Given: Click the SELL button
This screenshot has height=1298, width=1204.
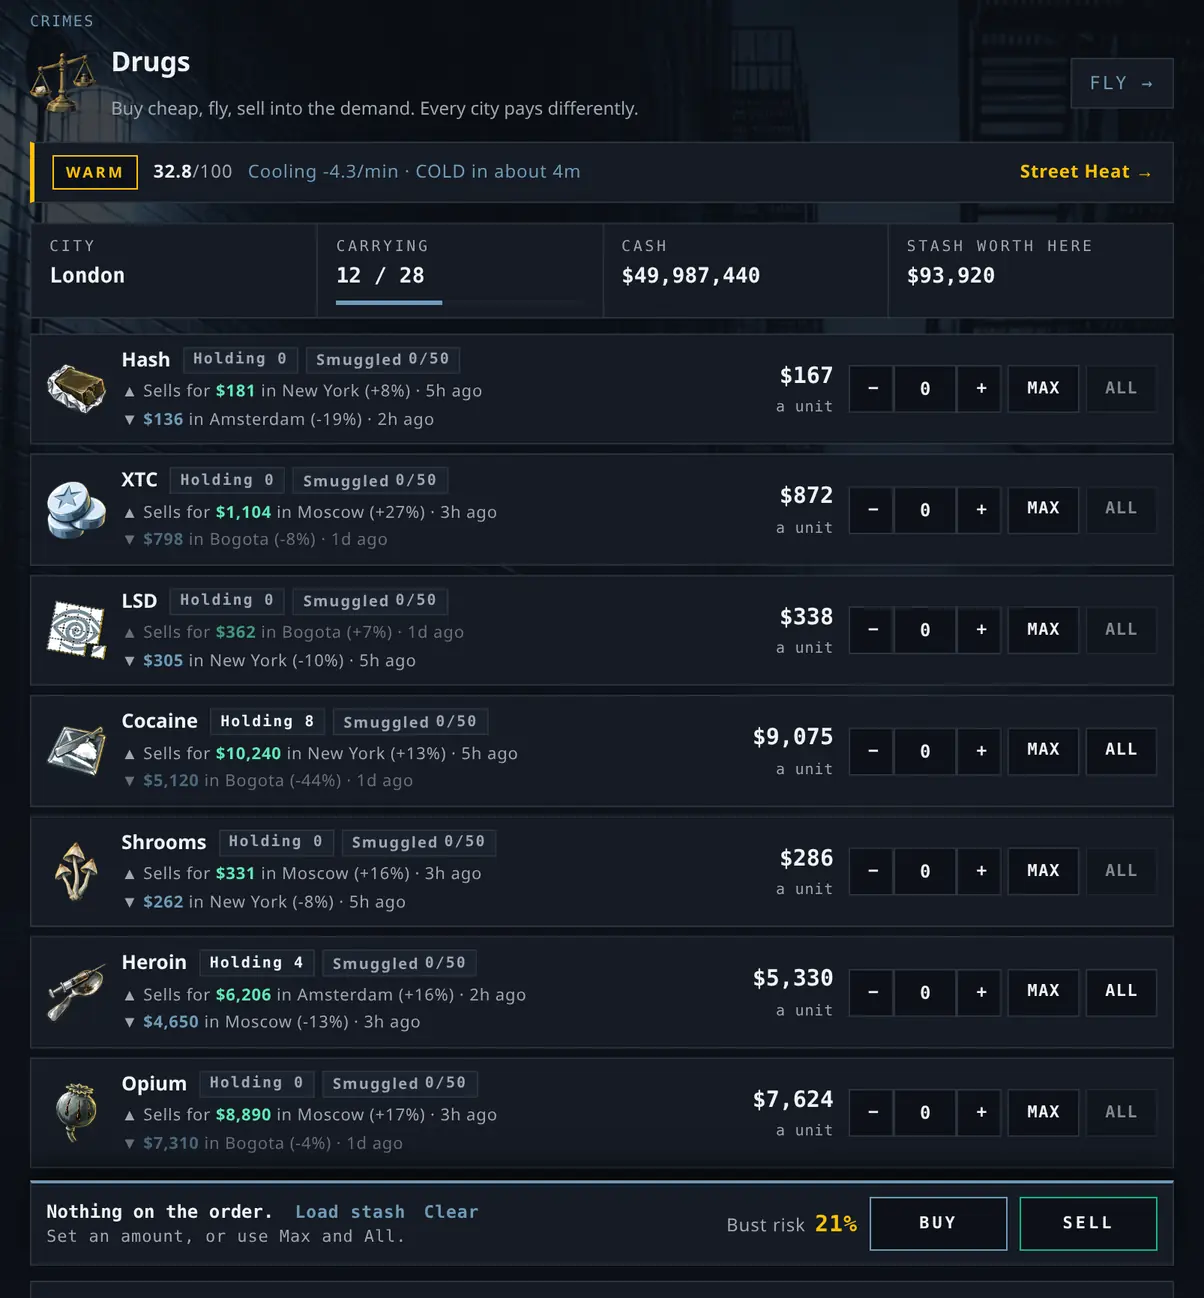Looking at the screenshot, I should tap(1088, 1223).
